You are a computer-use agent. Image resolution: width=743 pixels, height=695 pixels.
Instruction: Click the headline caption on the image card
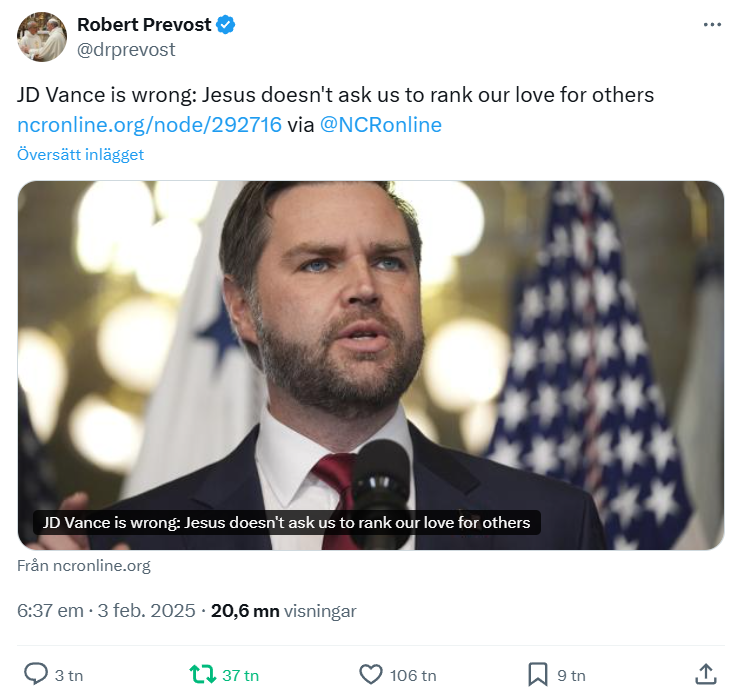[287, 522]
